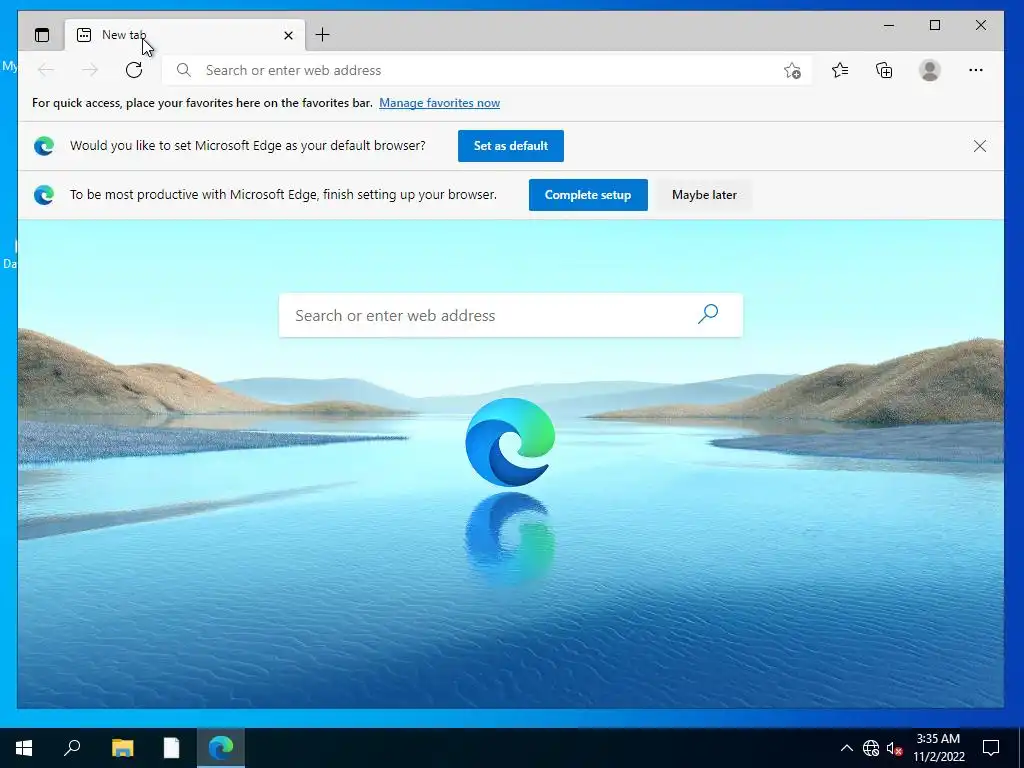Focus the page search box

[x=511, y=315]
